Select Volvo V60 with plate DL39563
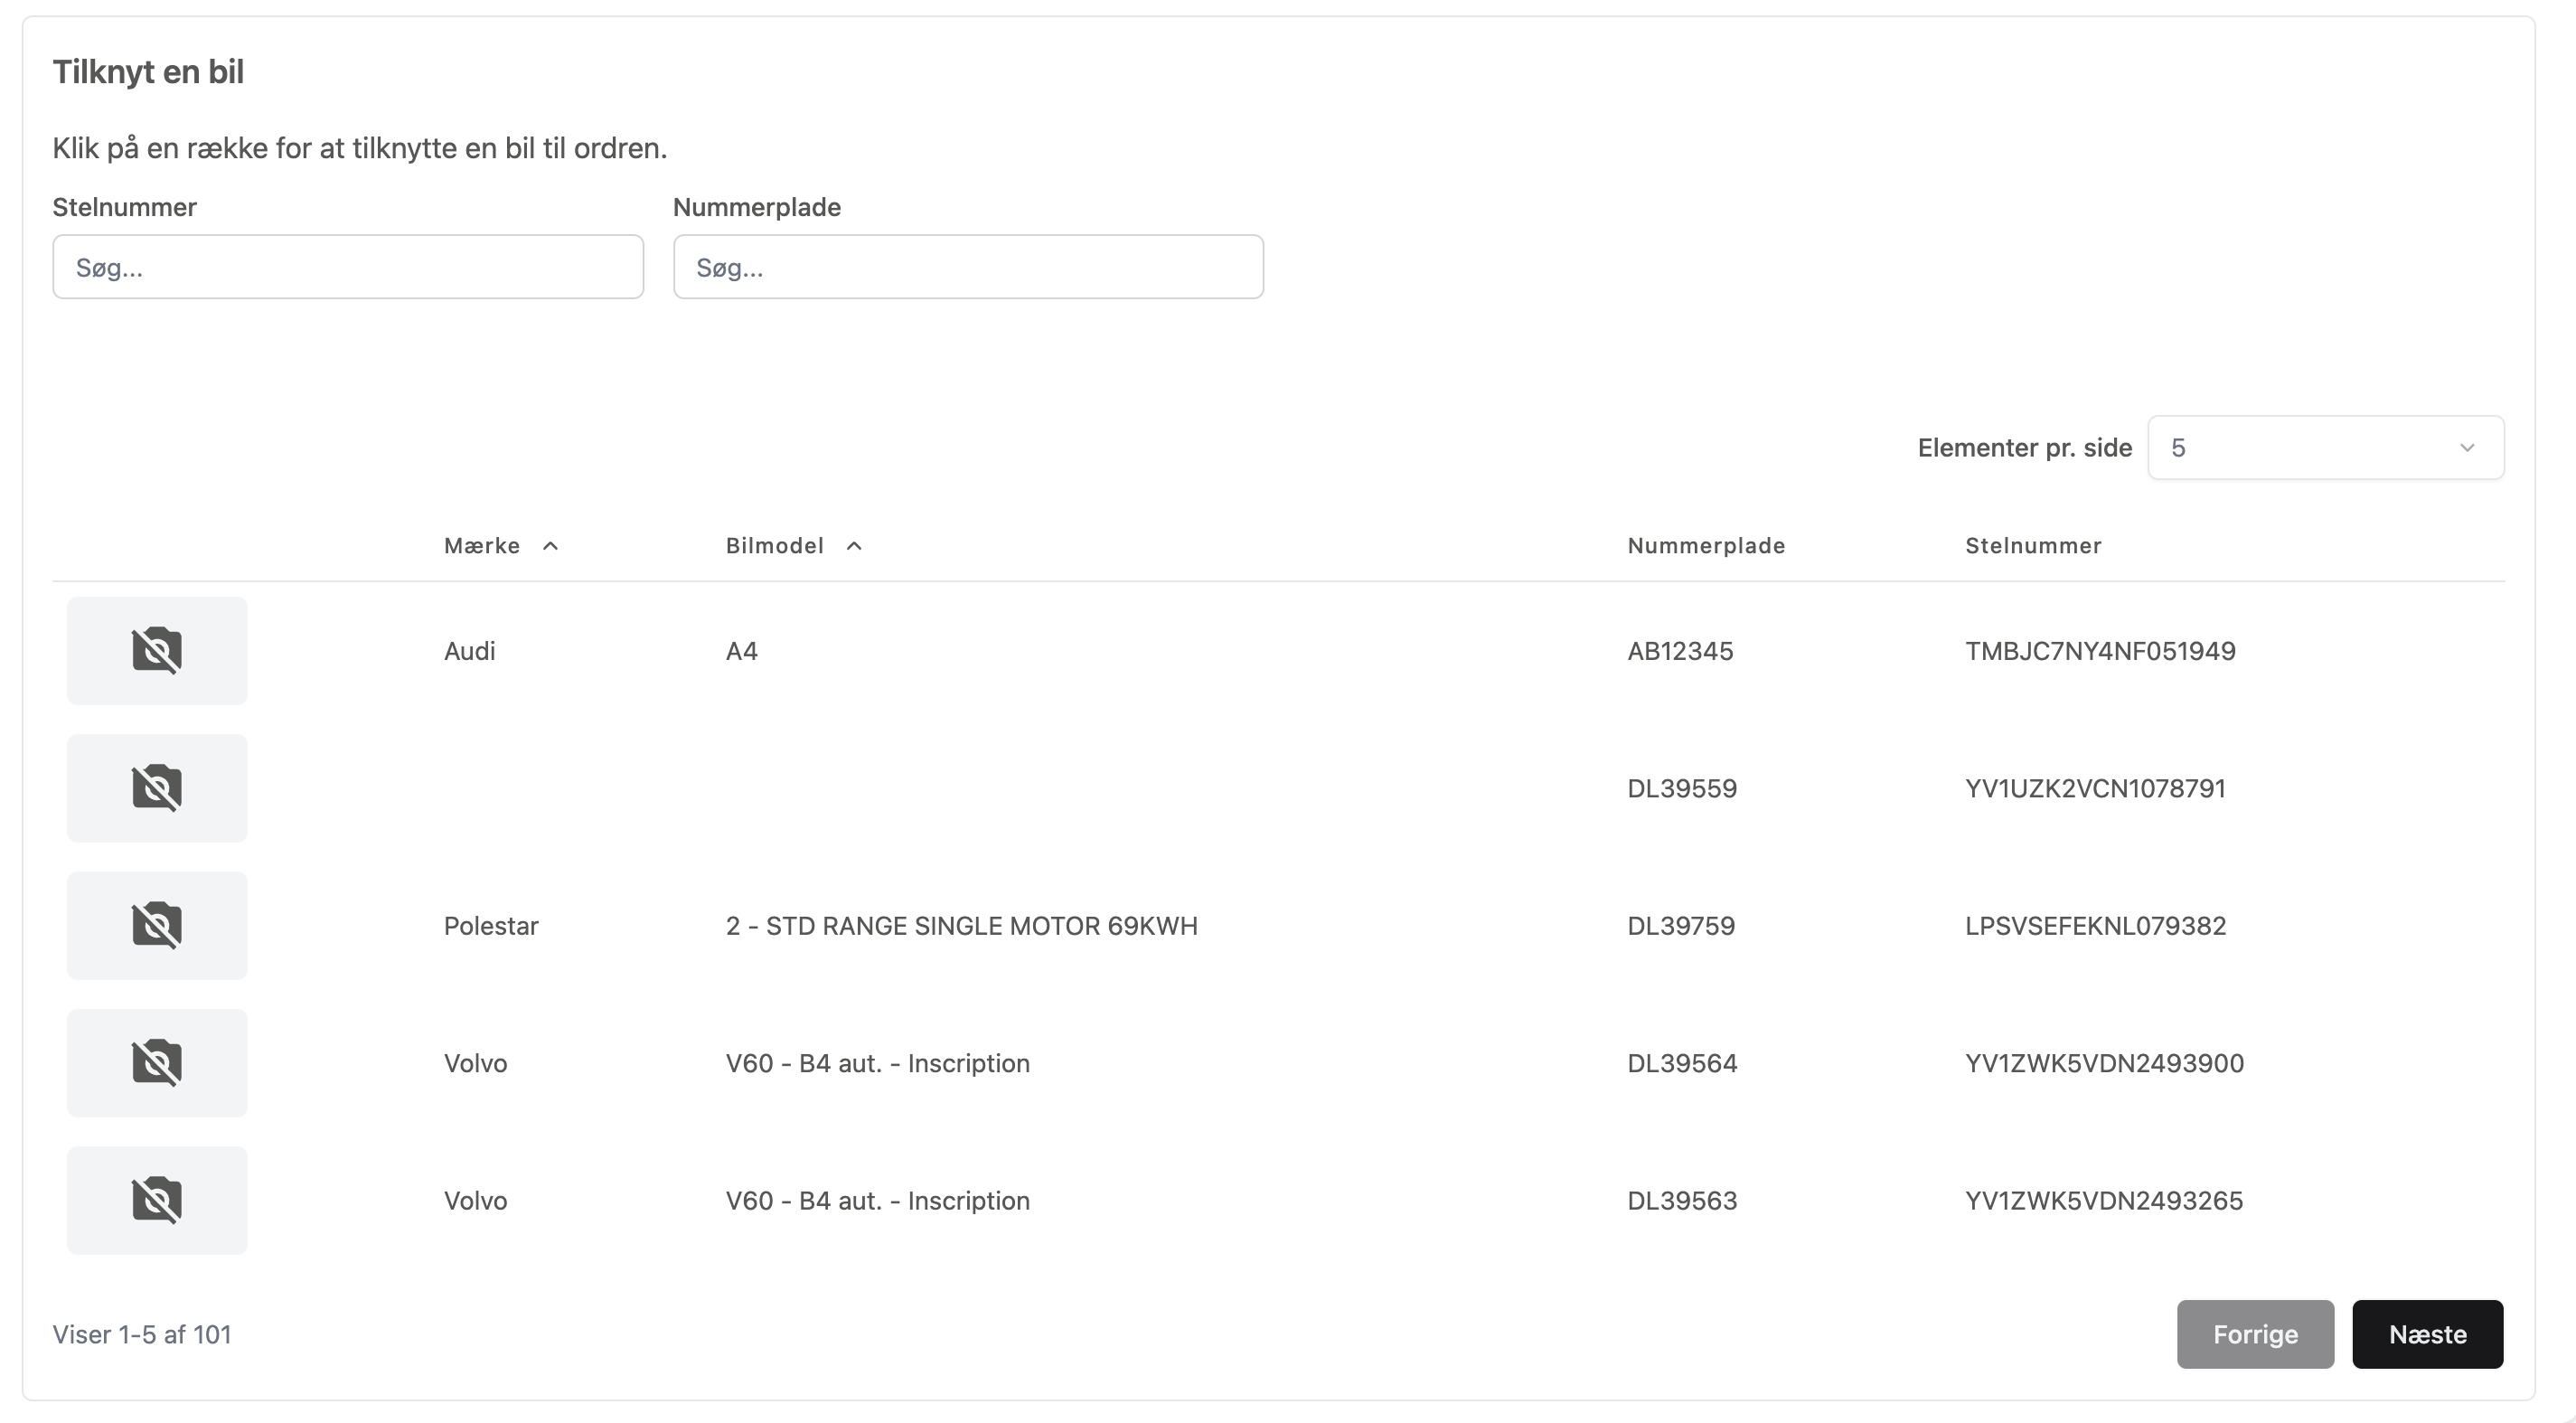This screenshot has width=2576, height=1423. pos(1682,1200)
